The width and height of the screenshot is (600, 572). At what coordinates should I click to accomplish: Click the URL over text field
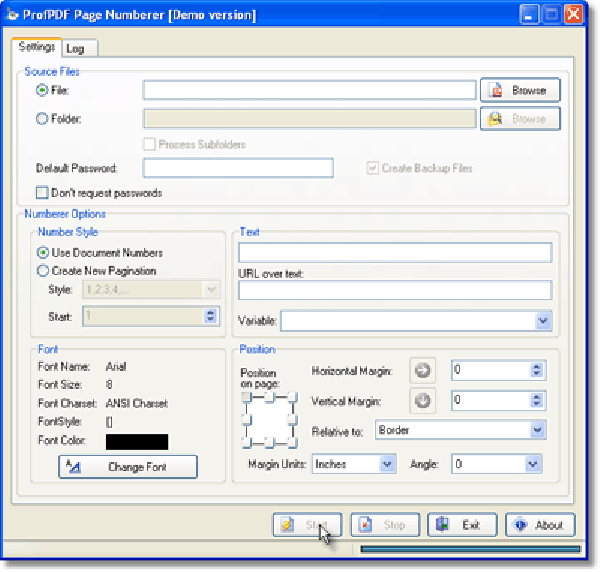395,290
